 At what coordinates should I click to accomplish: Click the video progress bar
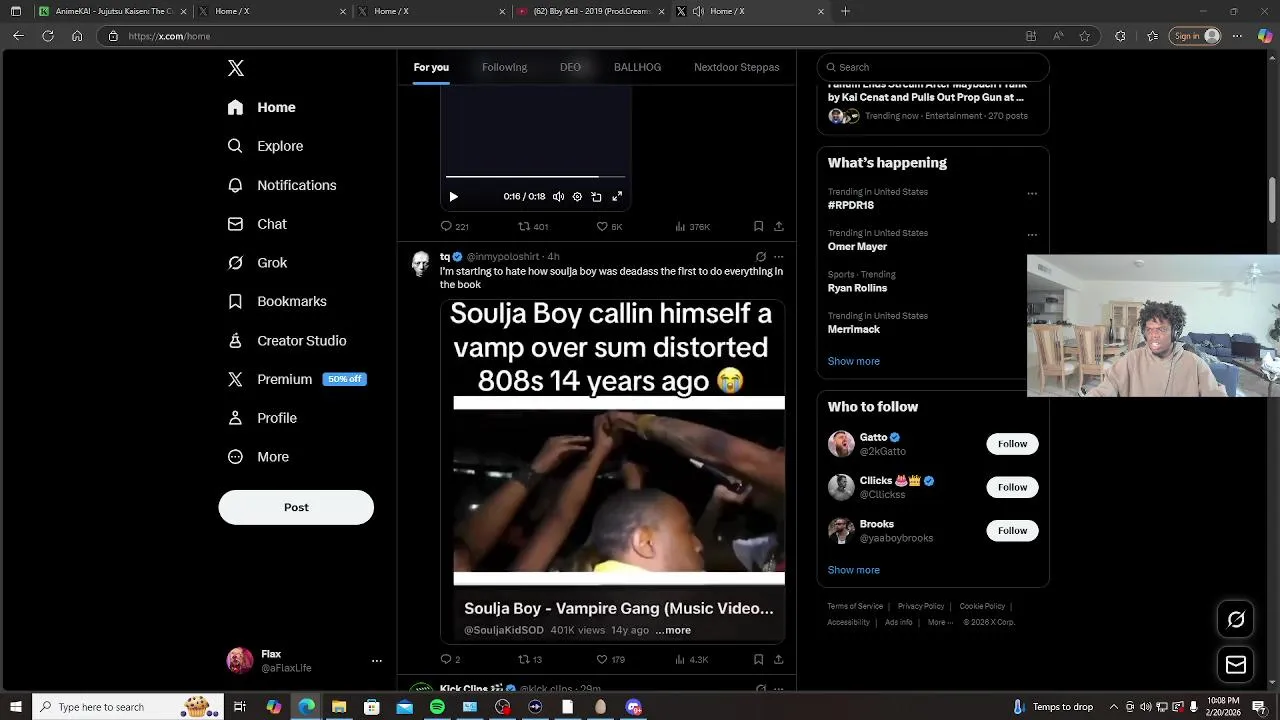click(535, 177)
